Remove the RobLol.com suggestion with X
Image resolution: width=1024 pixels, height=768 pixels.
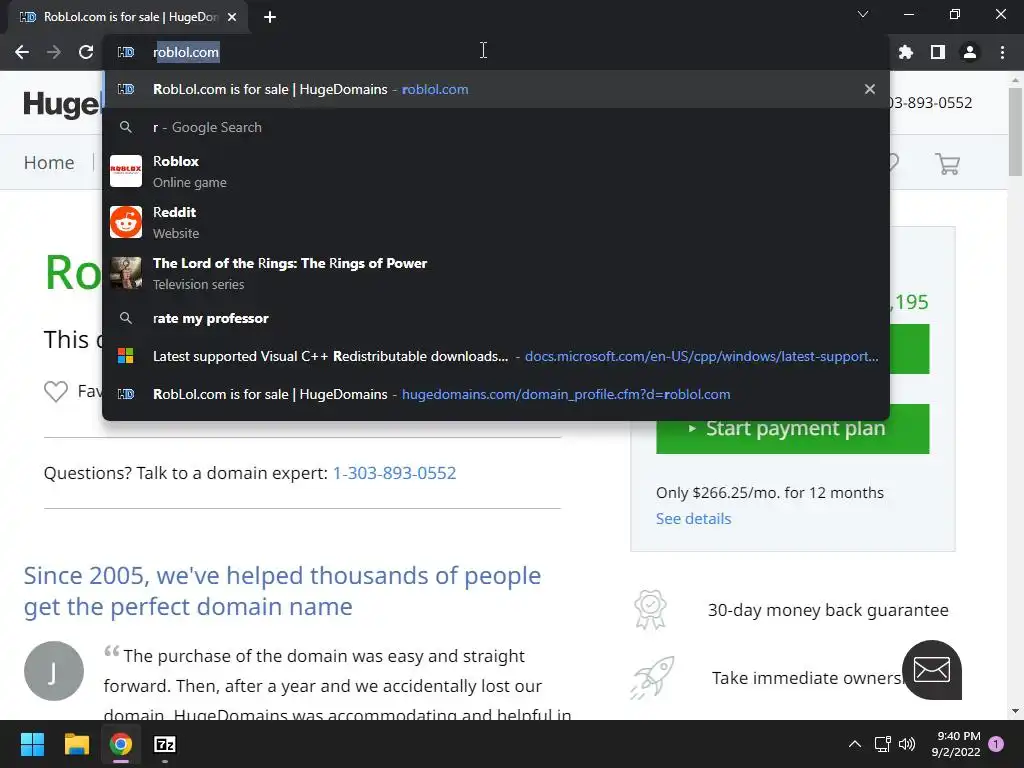click(869, 89)
